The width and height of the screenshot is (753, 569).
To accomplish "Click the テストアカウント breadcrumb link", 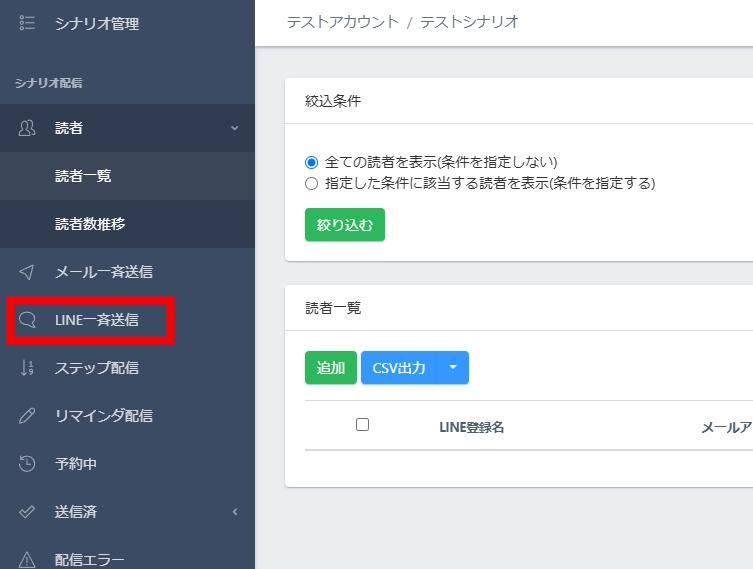I will pos(341,22).
